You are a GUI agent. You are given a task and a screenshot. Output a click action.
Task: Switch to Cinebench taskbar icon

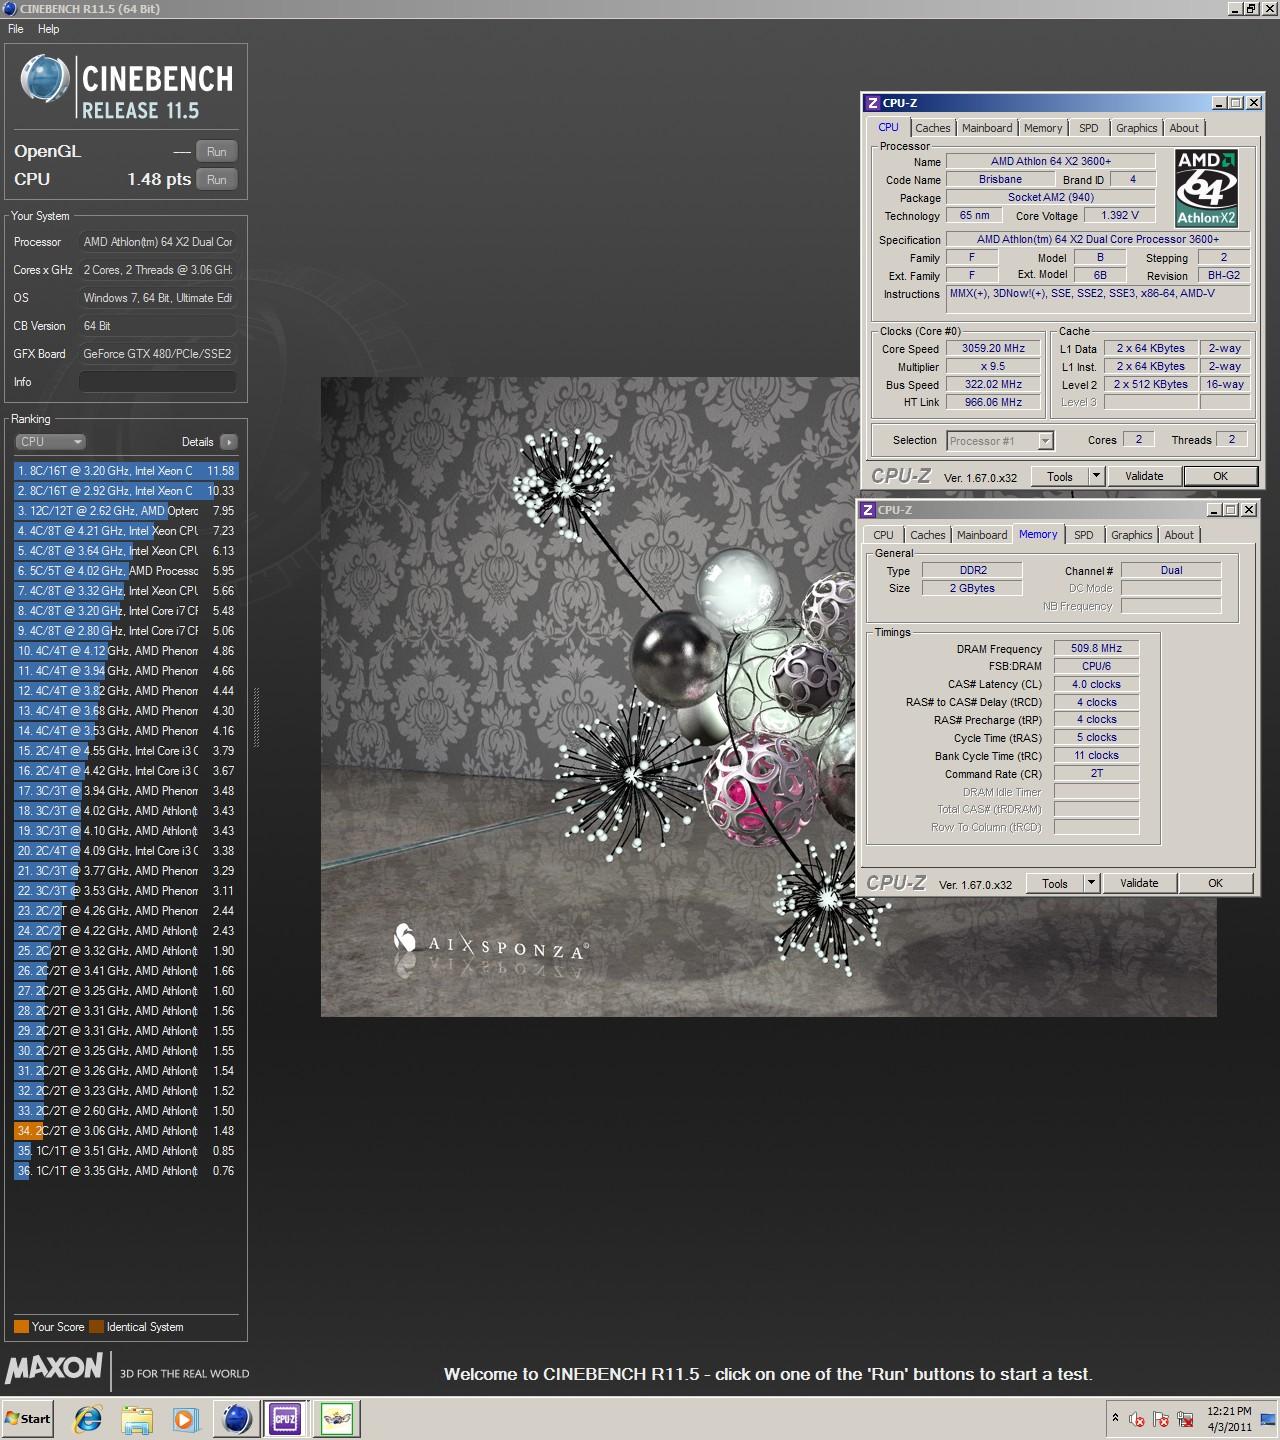pos(237,1418)
